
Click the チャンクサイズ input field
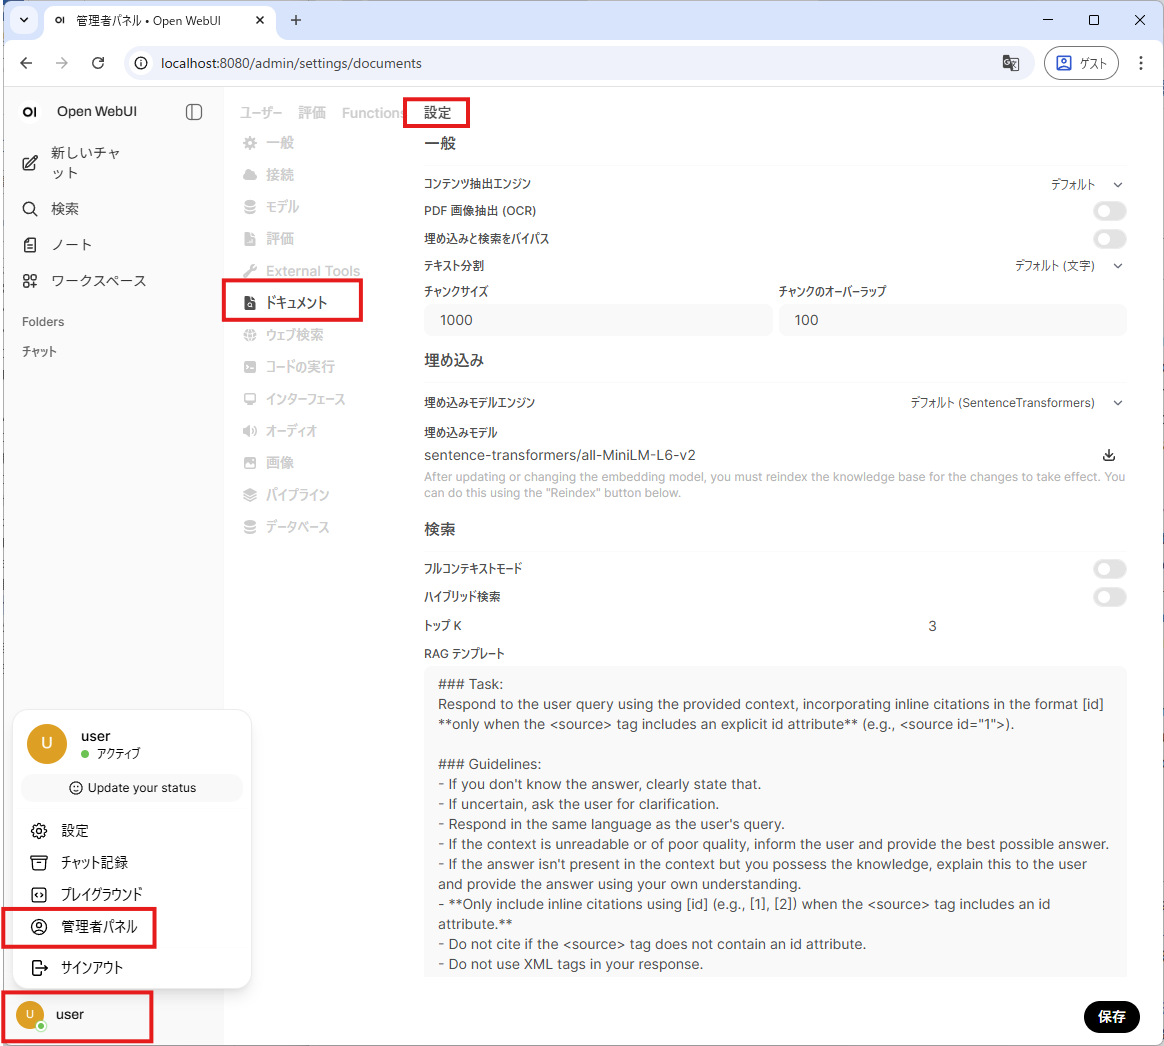(x=597, y=320)
